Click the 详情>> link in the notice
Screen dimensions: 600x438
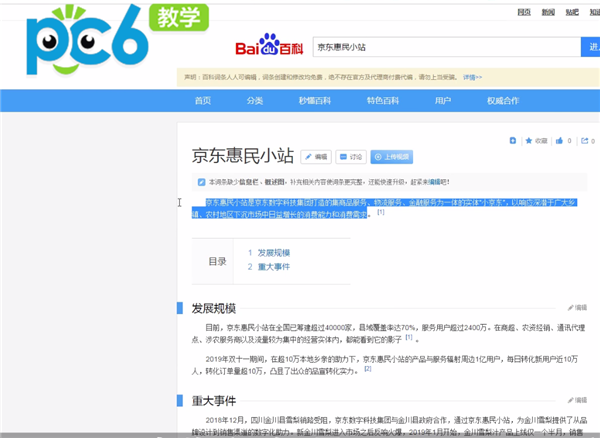(472, 77)
